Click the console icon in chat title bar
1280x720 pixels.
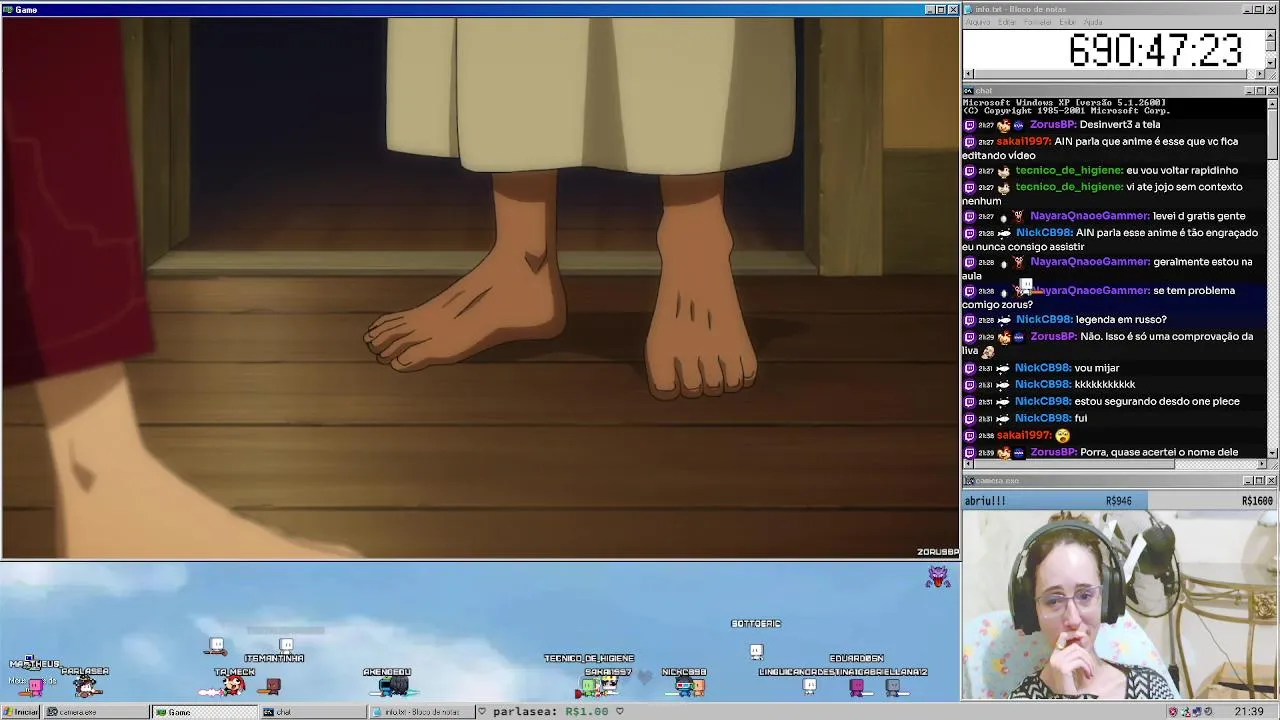[x=968, y=91]
